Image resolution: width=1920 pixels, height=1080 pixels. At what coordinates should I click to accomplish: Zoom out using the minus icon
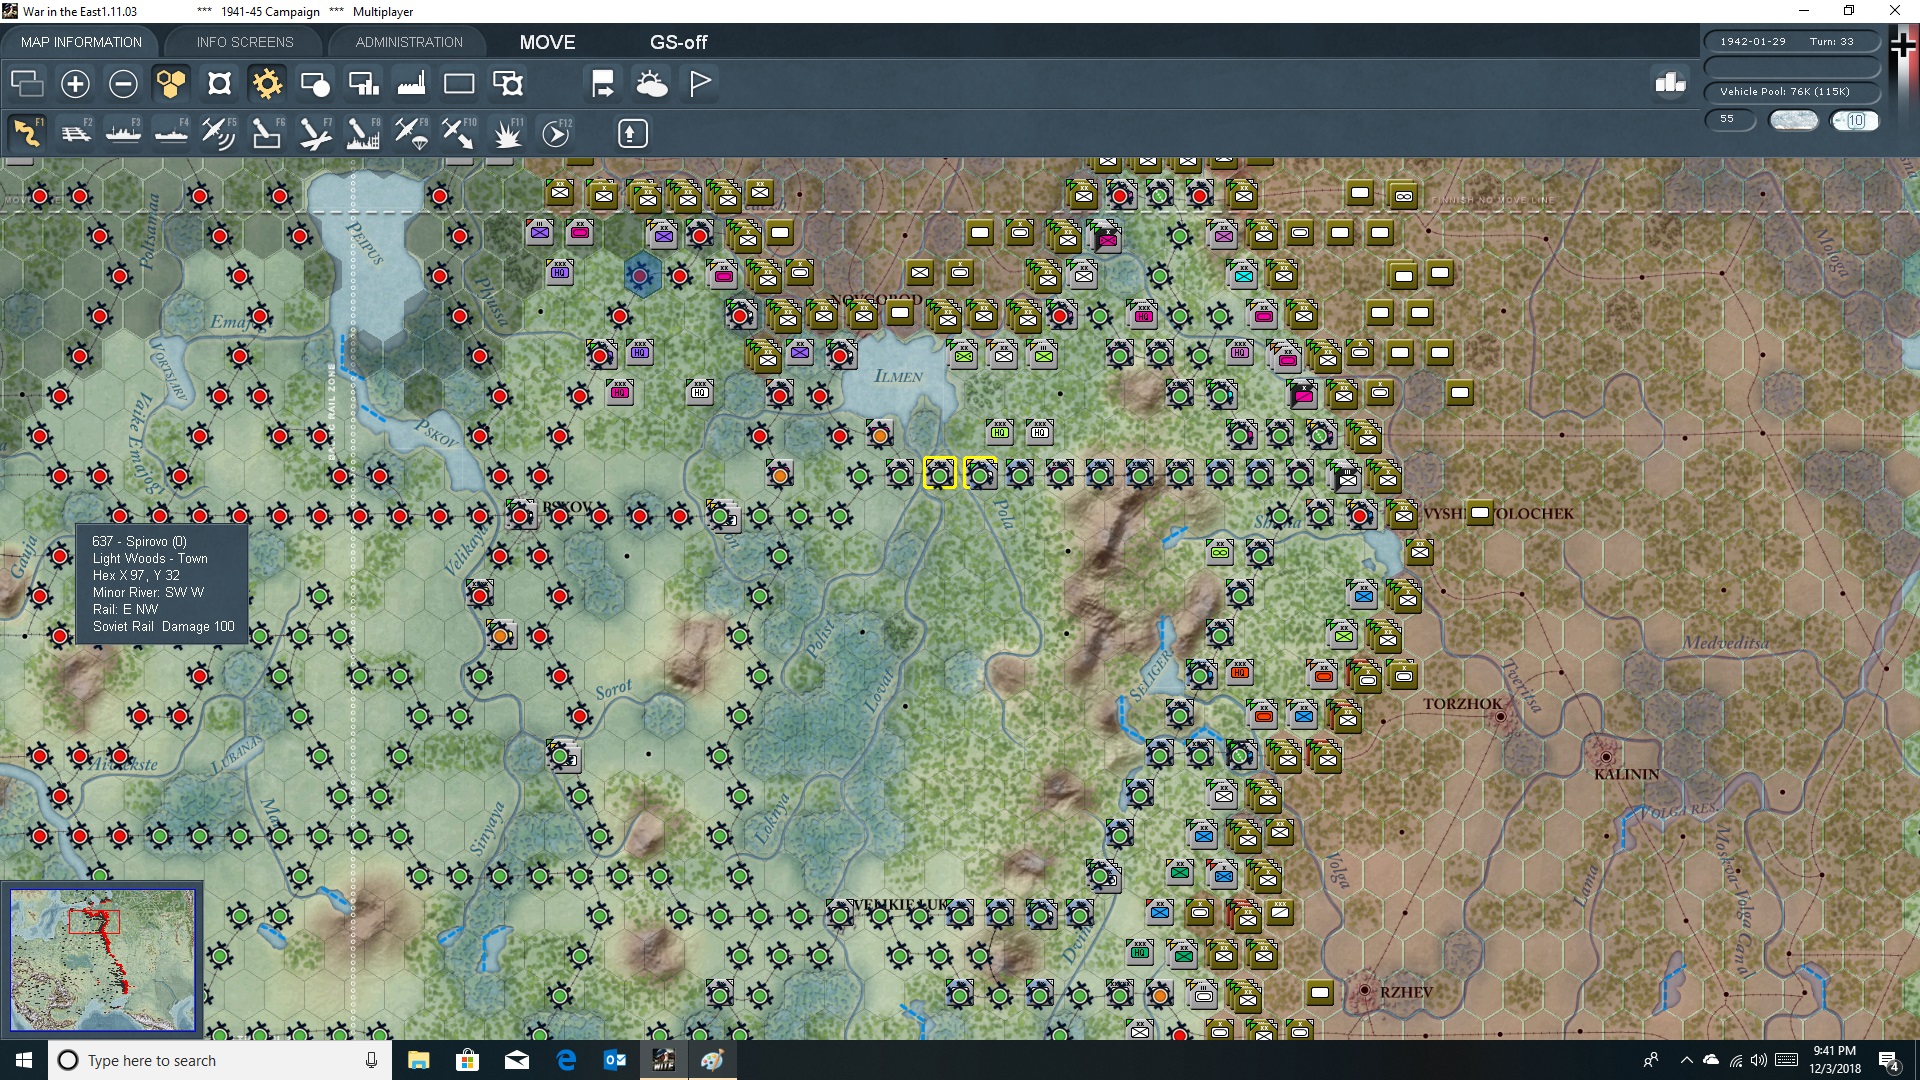(x=123, y=84)
